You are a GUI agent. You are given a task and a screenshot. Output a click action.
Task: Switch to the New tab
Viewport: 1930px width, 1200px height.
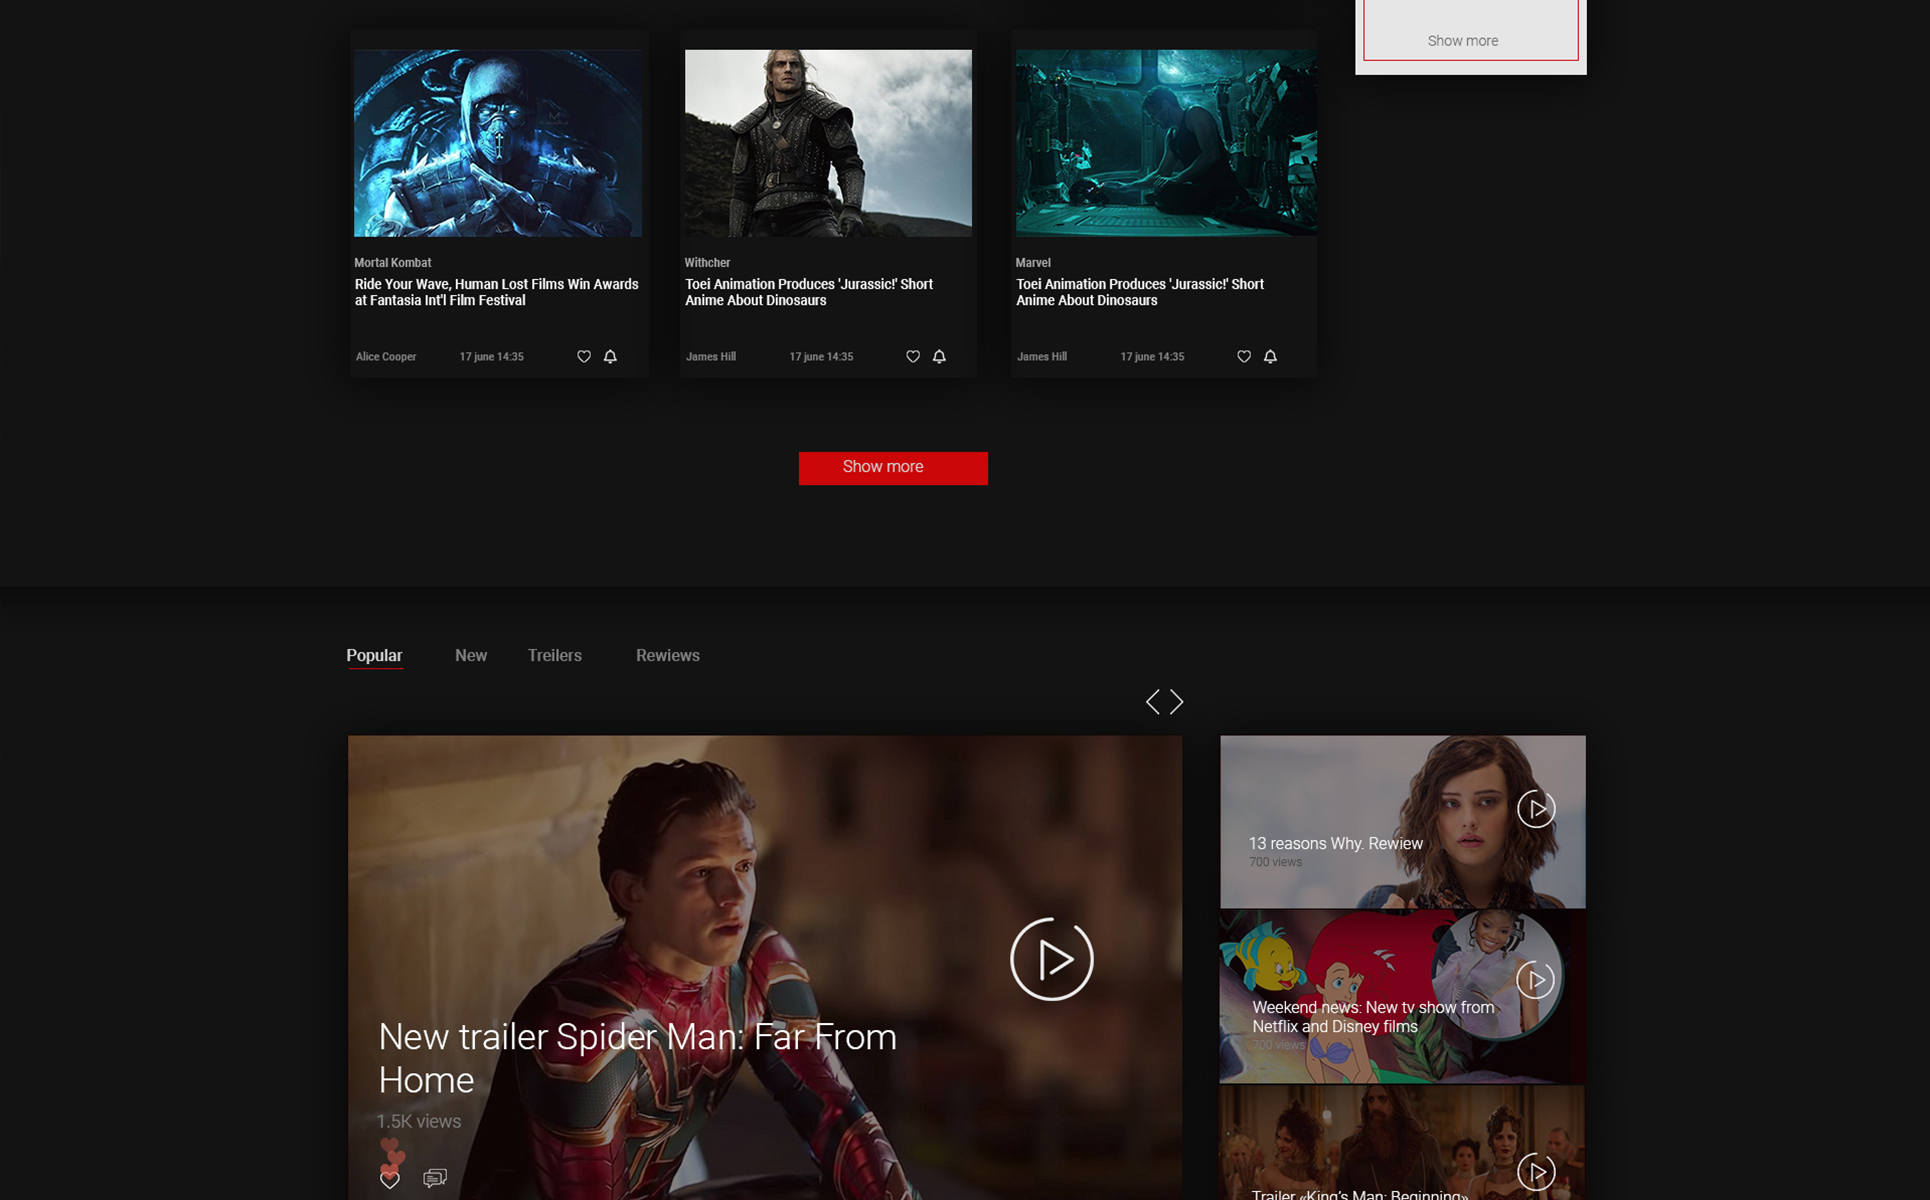tap(471, 656)
